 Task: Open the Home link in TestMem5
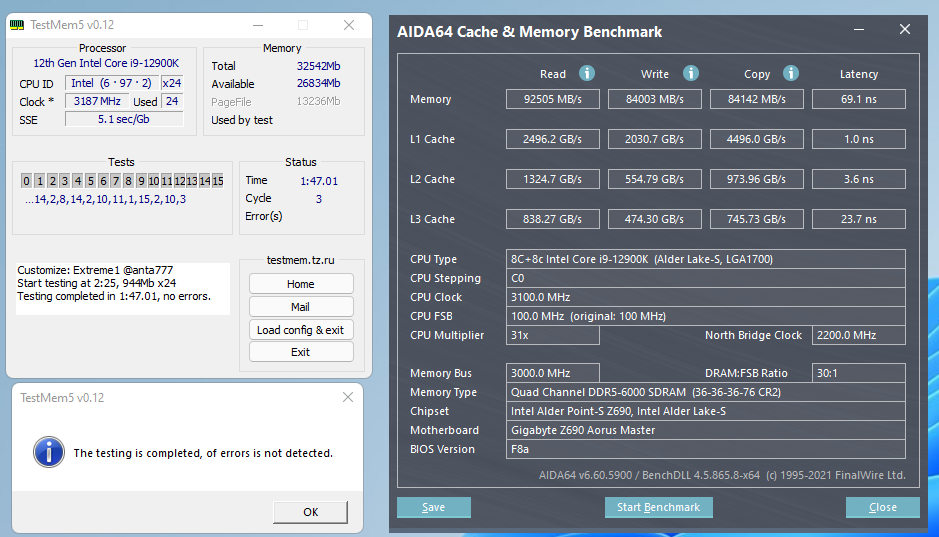301,284
